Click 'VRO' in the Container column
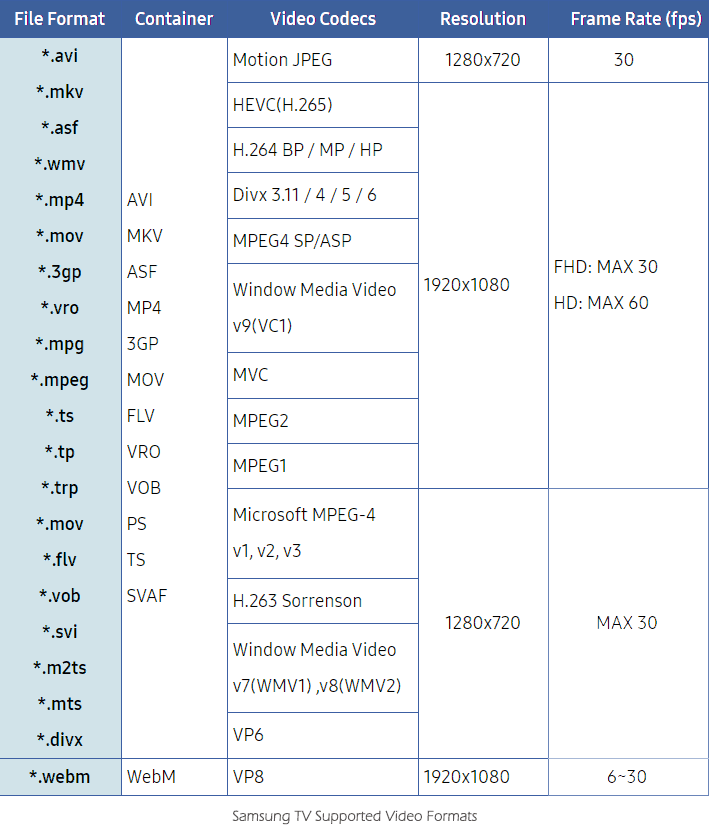709x834 pixels. click(x=144, y=452)
